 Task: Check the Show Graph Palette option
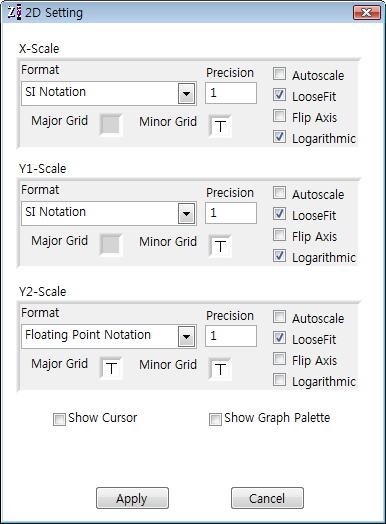[215, 419]
